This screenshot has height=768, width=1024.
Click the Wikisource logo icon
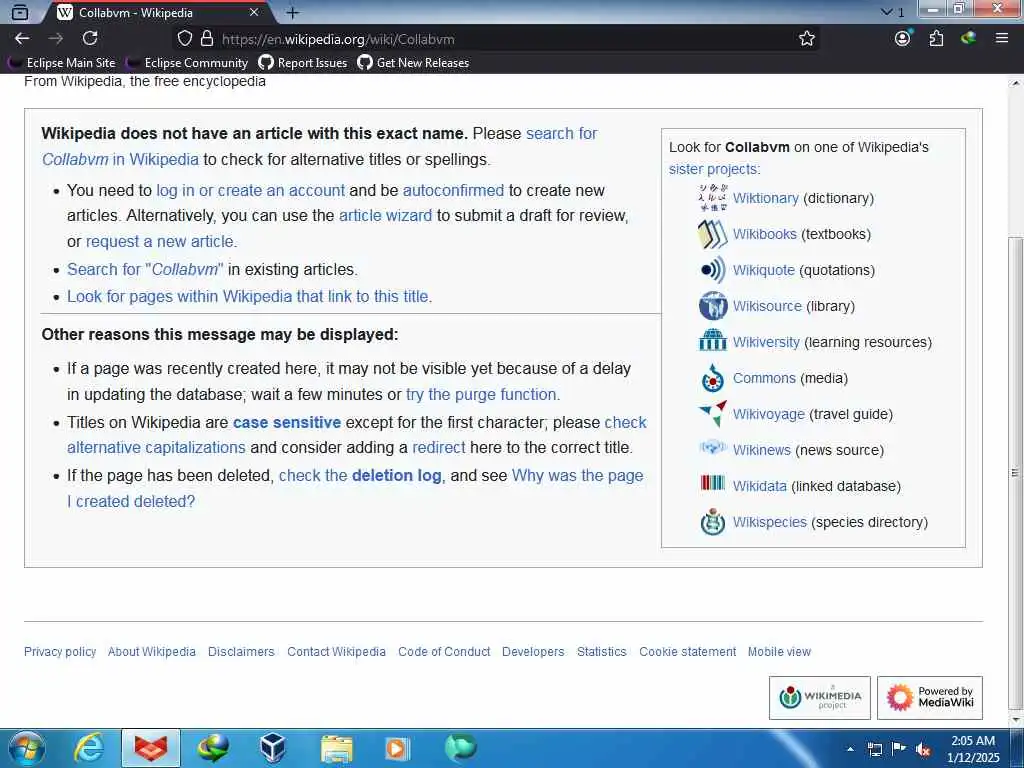point(712,306)
